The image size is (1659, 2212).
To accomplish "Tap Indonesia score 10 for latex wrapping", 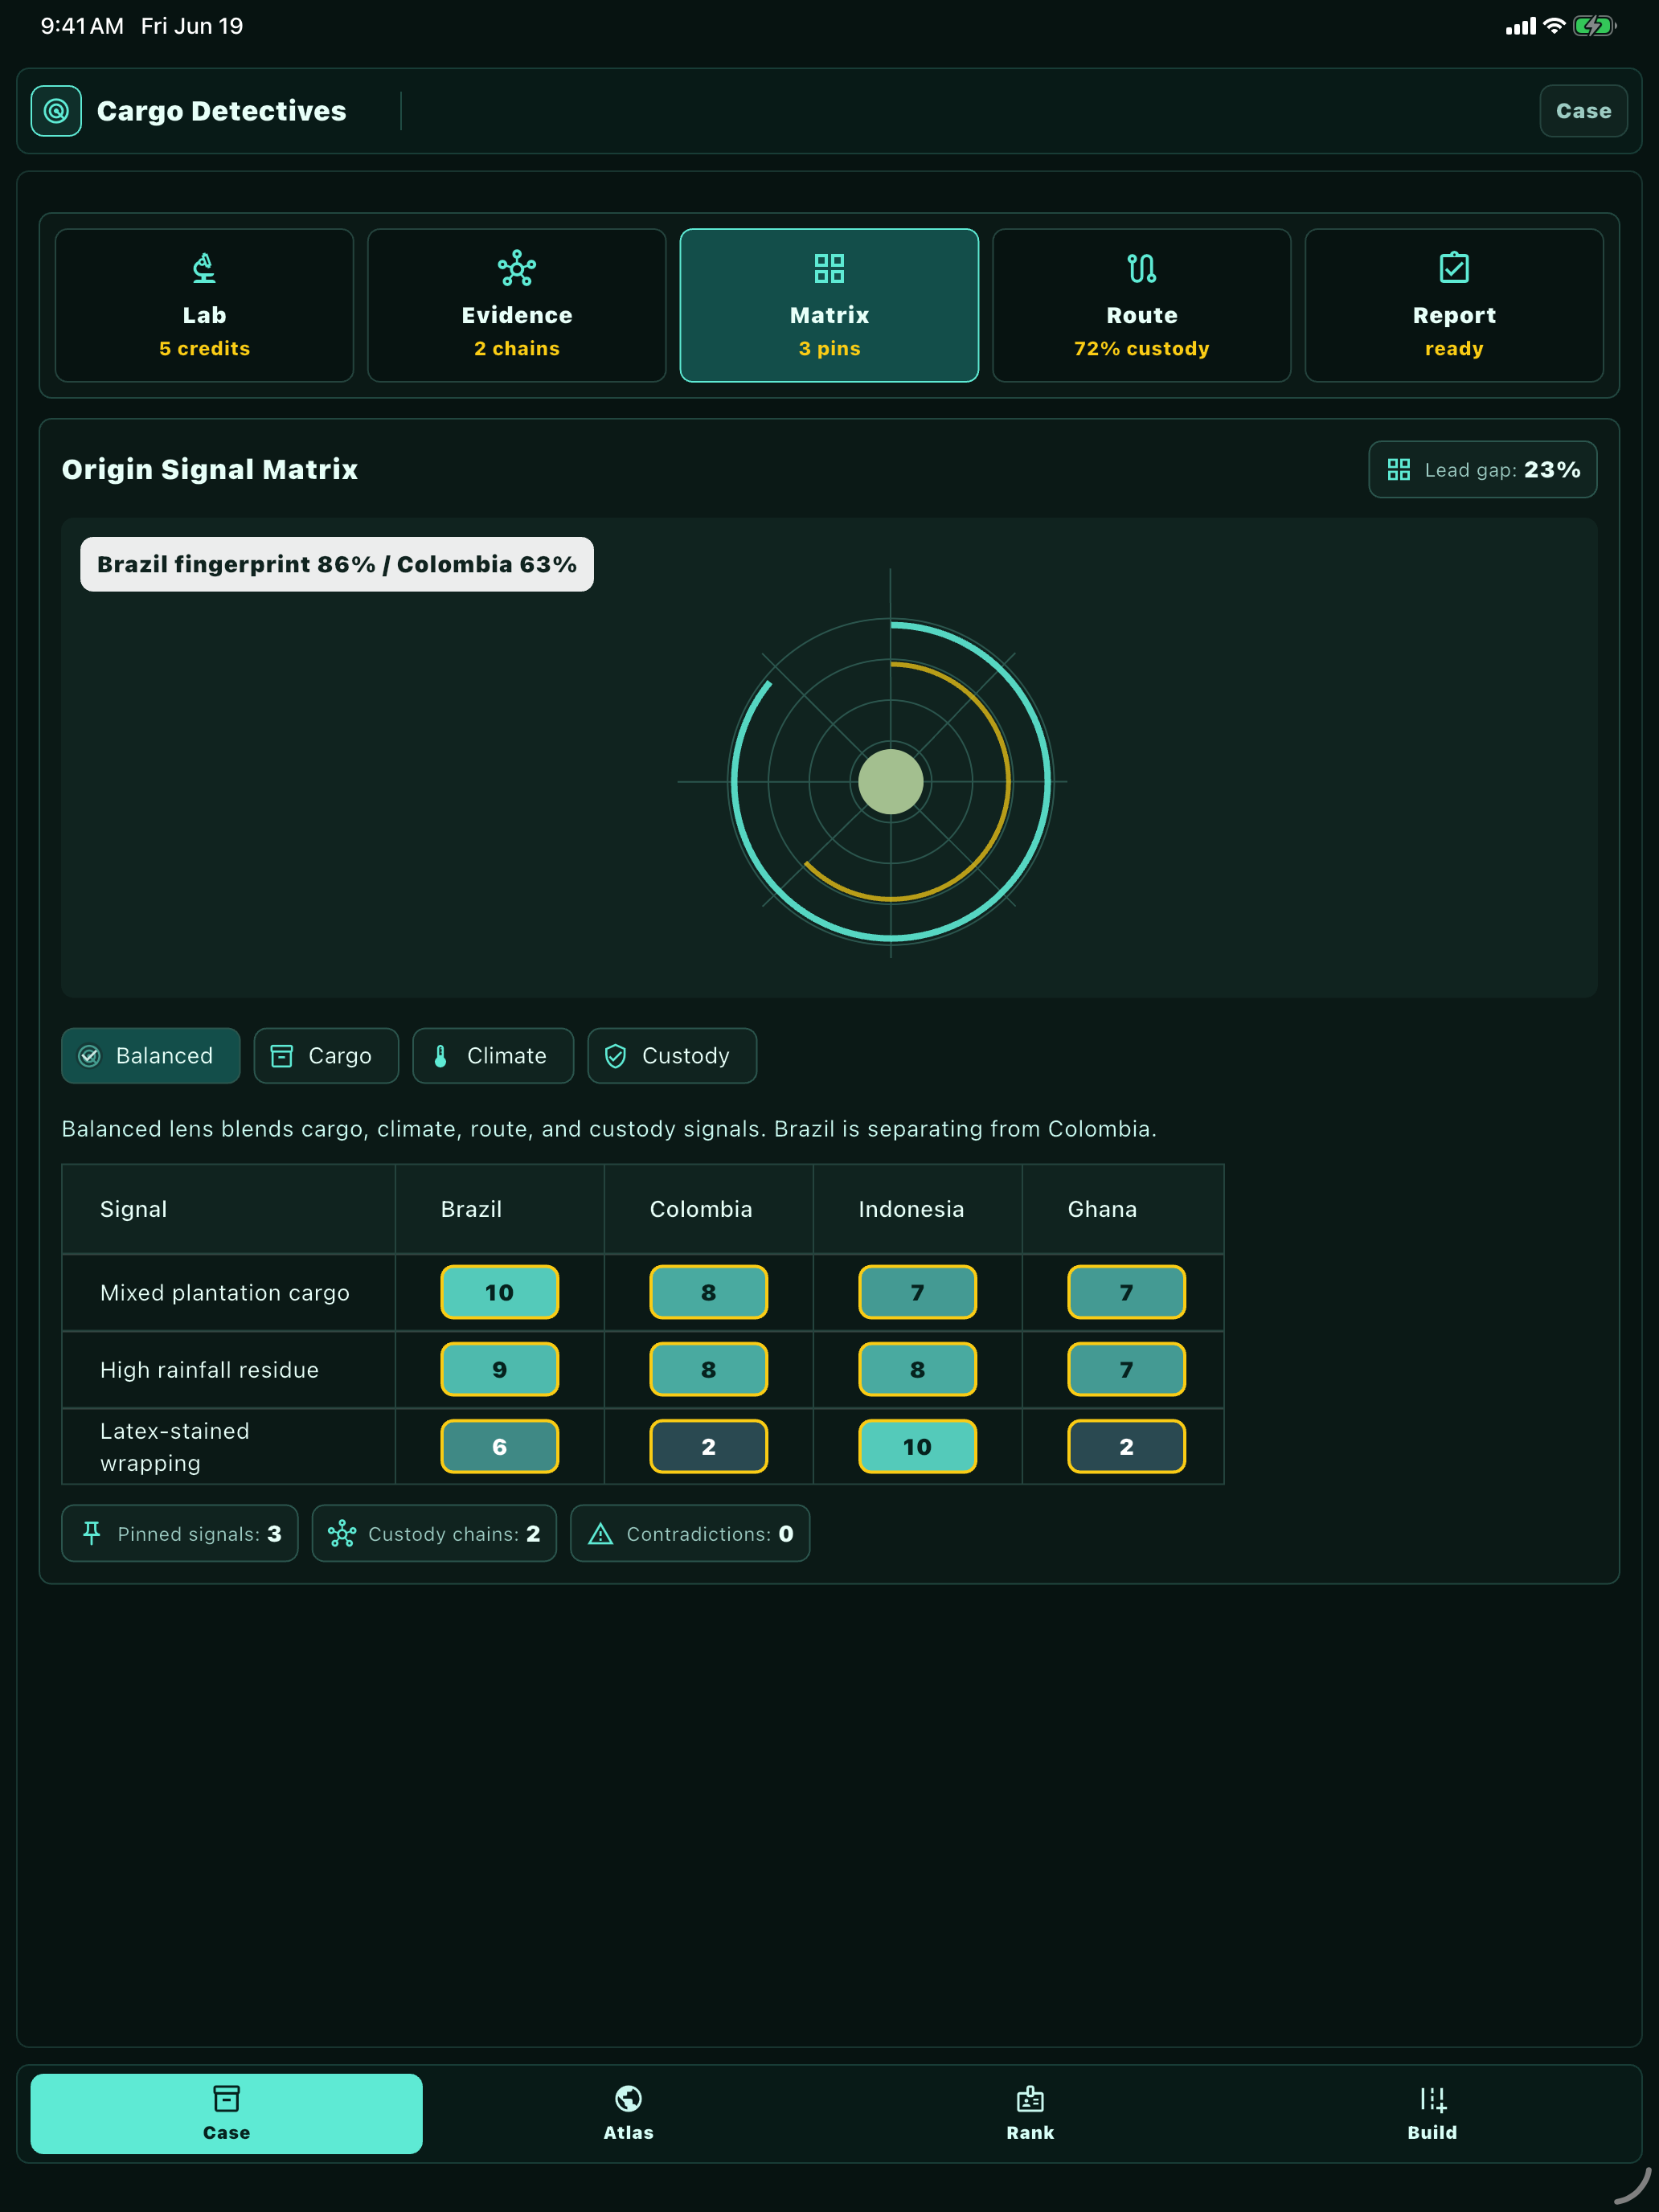I will coord(918,1446).
